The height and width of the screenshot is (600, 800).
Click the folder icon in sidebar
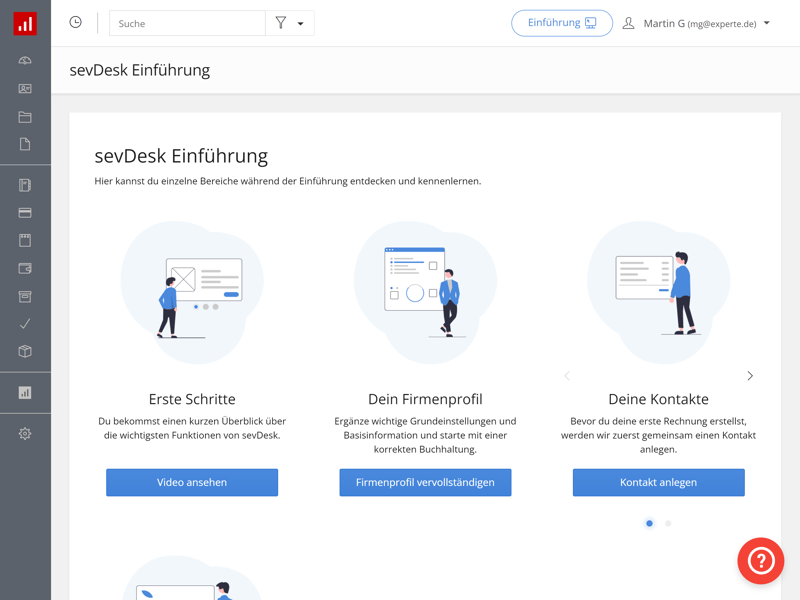(x=25, y=117)
